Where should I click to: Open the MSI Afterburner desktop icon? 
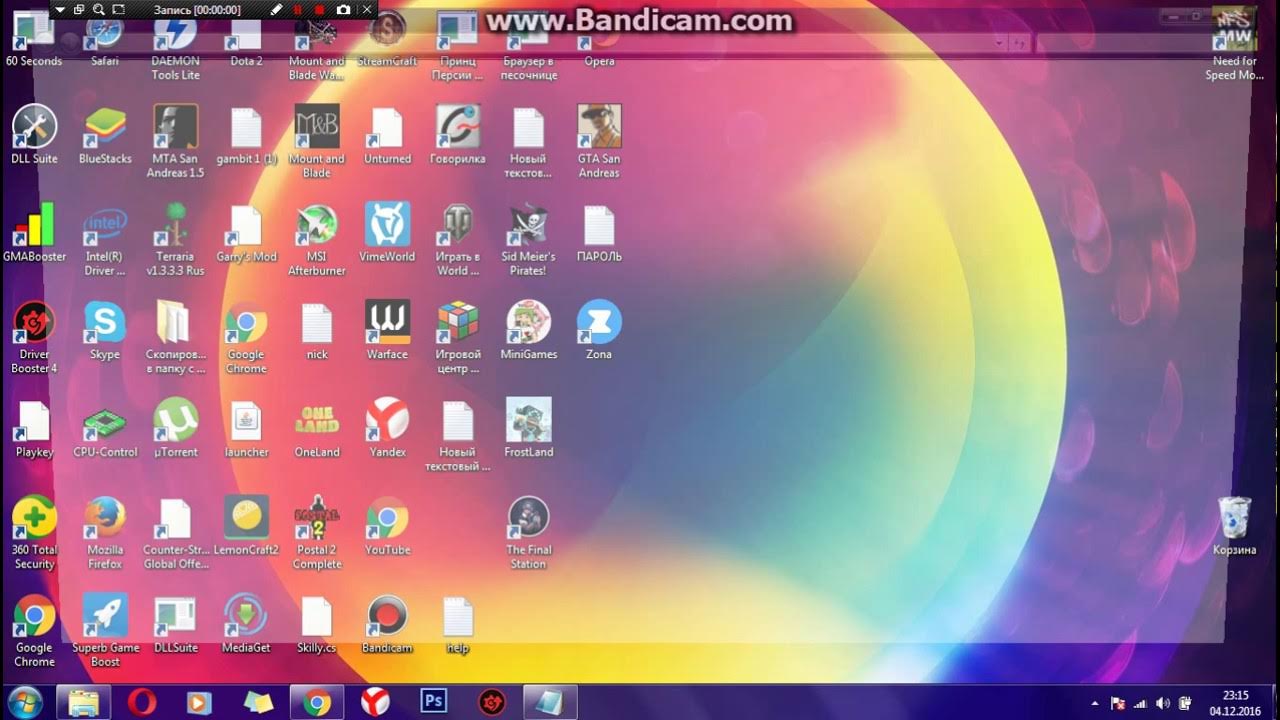317,239
